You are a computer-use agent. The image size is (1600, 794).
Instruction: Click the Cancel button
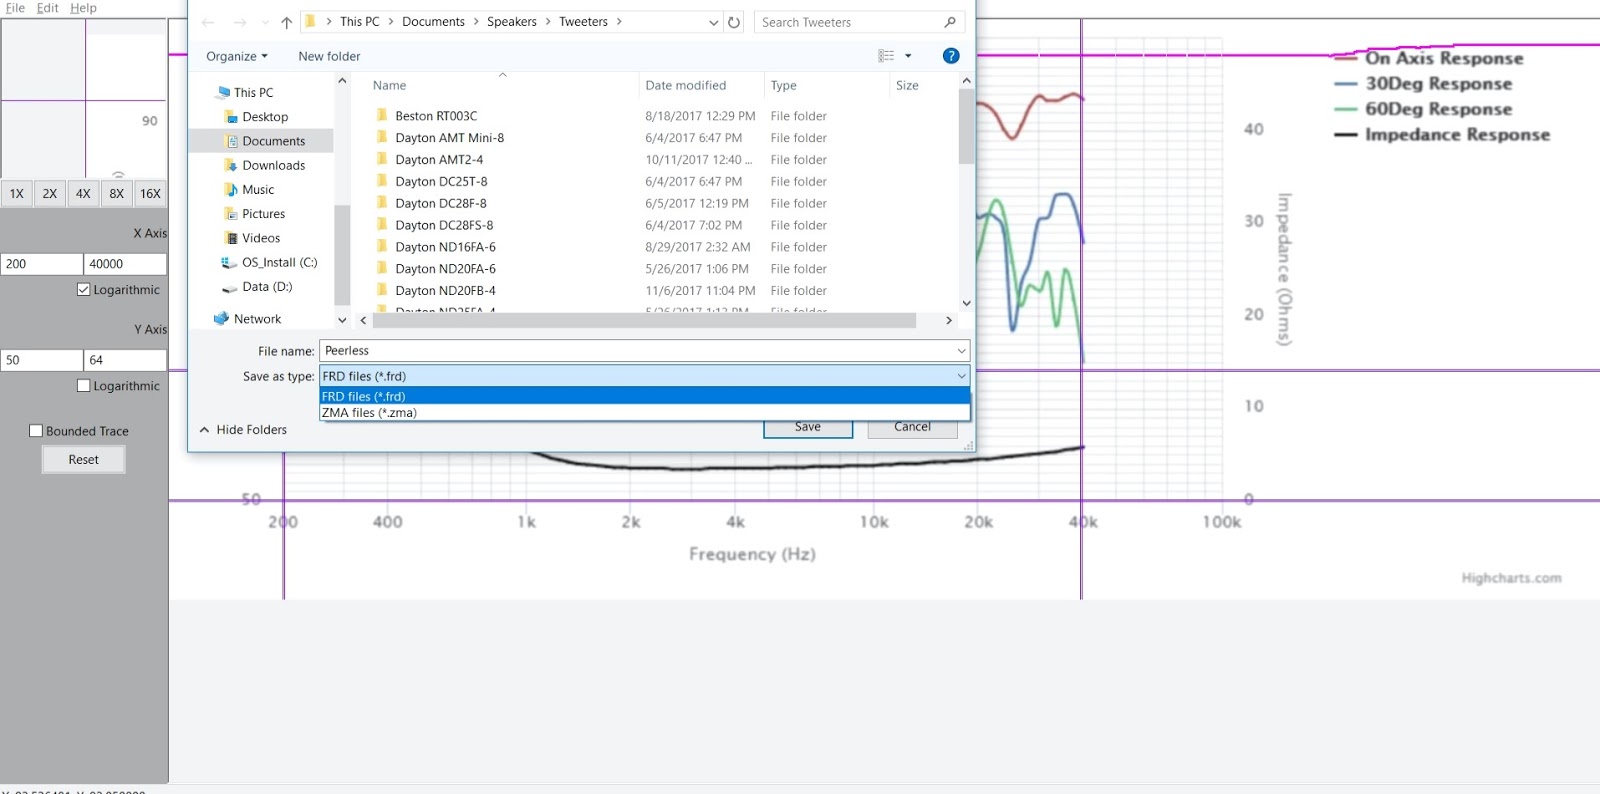[912, 427]
